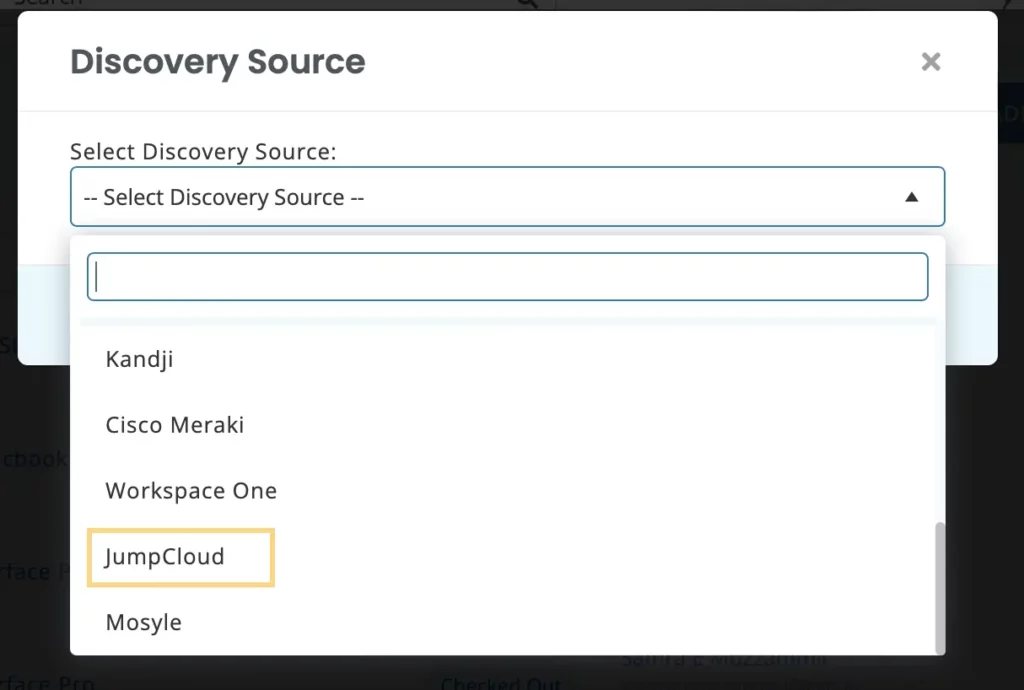Screen dimensions: 1024x690
Task: Click the scrollbar track above the thumb
Action: 938,420
